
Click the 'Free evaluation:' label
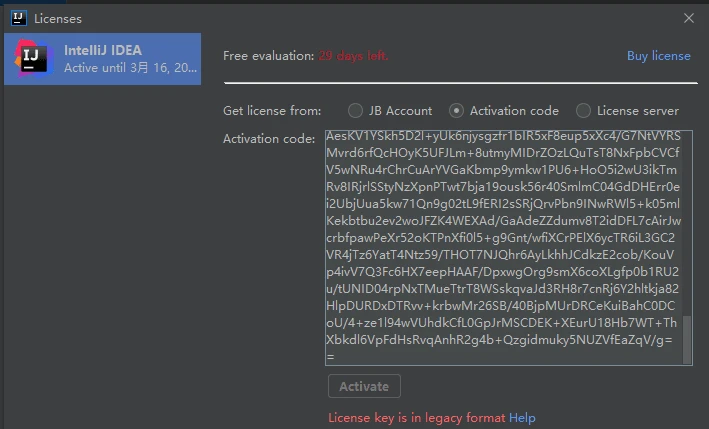pyautogui.click(x=268, y=56)
